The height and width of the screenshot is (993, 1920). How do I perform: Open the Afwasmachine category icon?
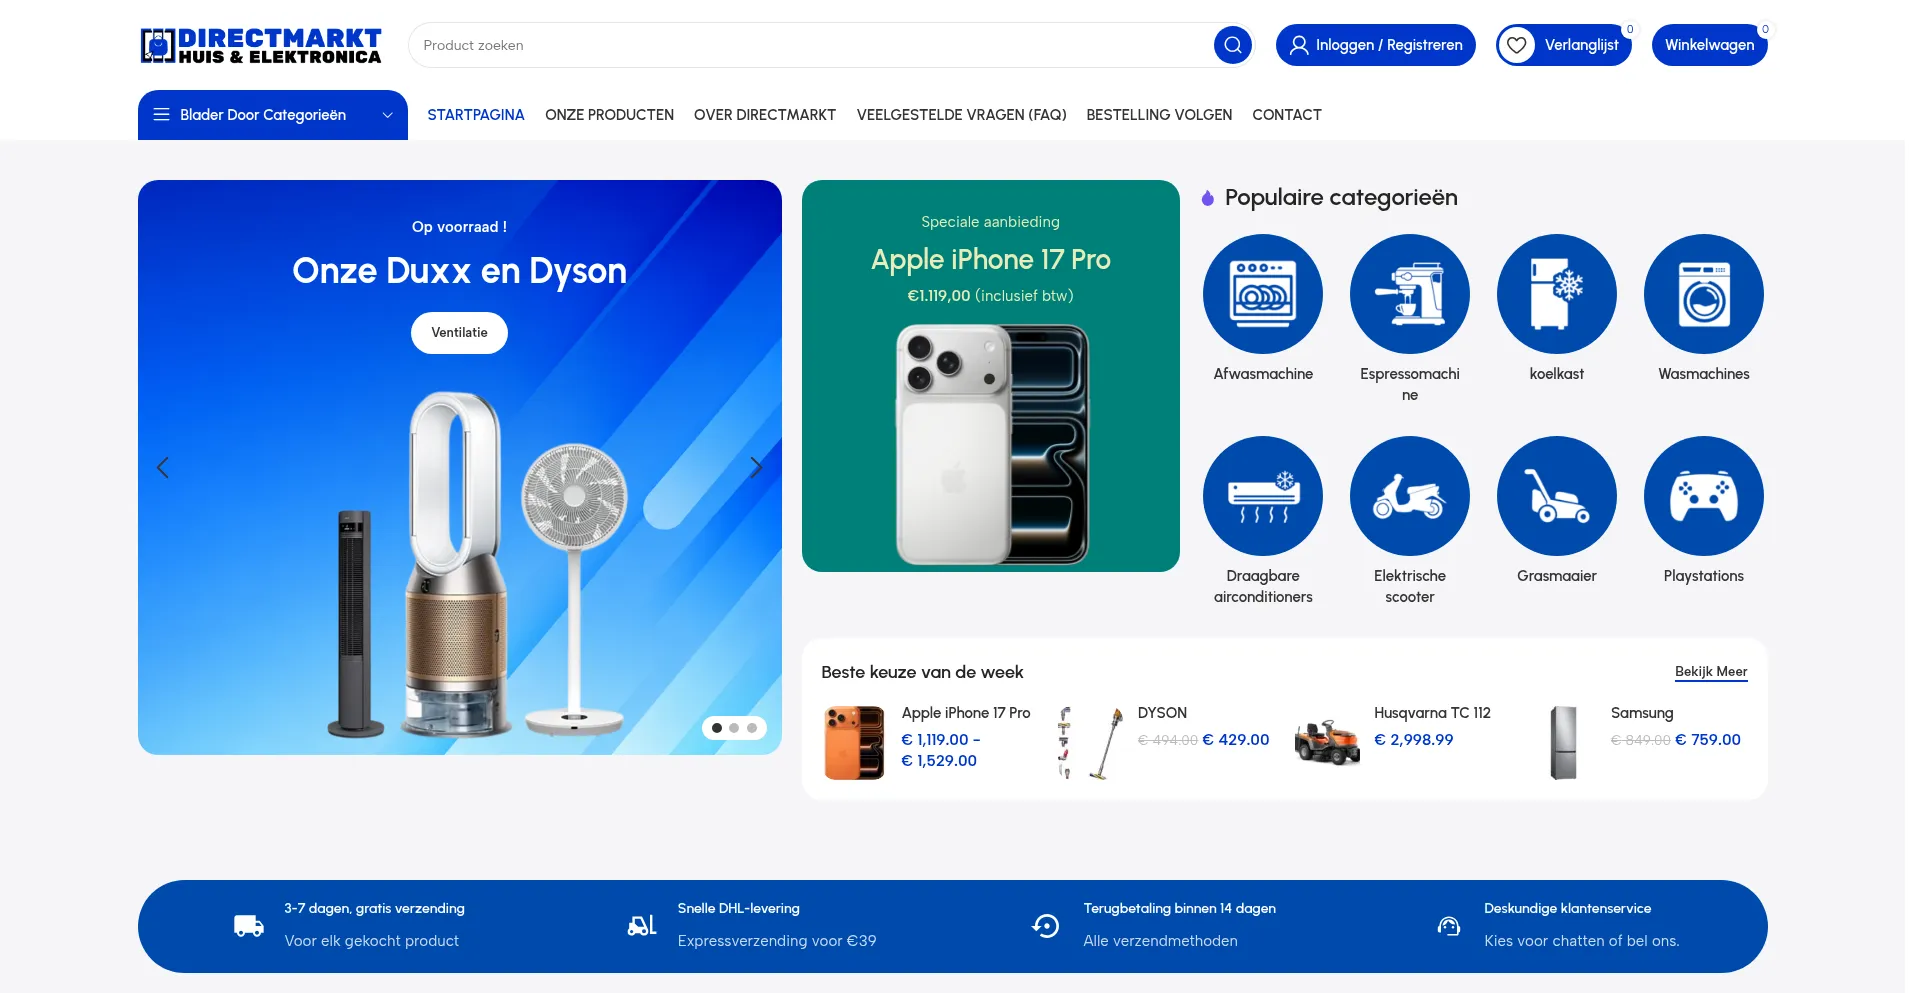click(x=1263, y=294)
